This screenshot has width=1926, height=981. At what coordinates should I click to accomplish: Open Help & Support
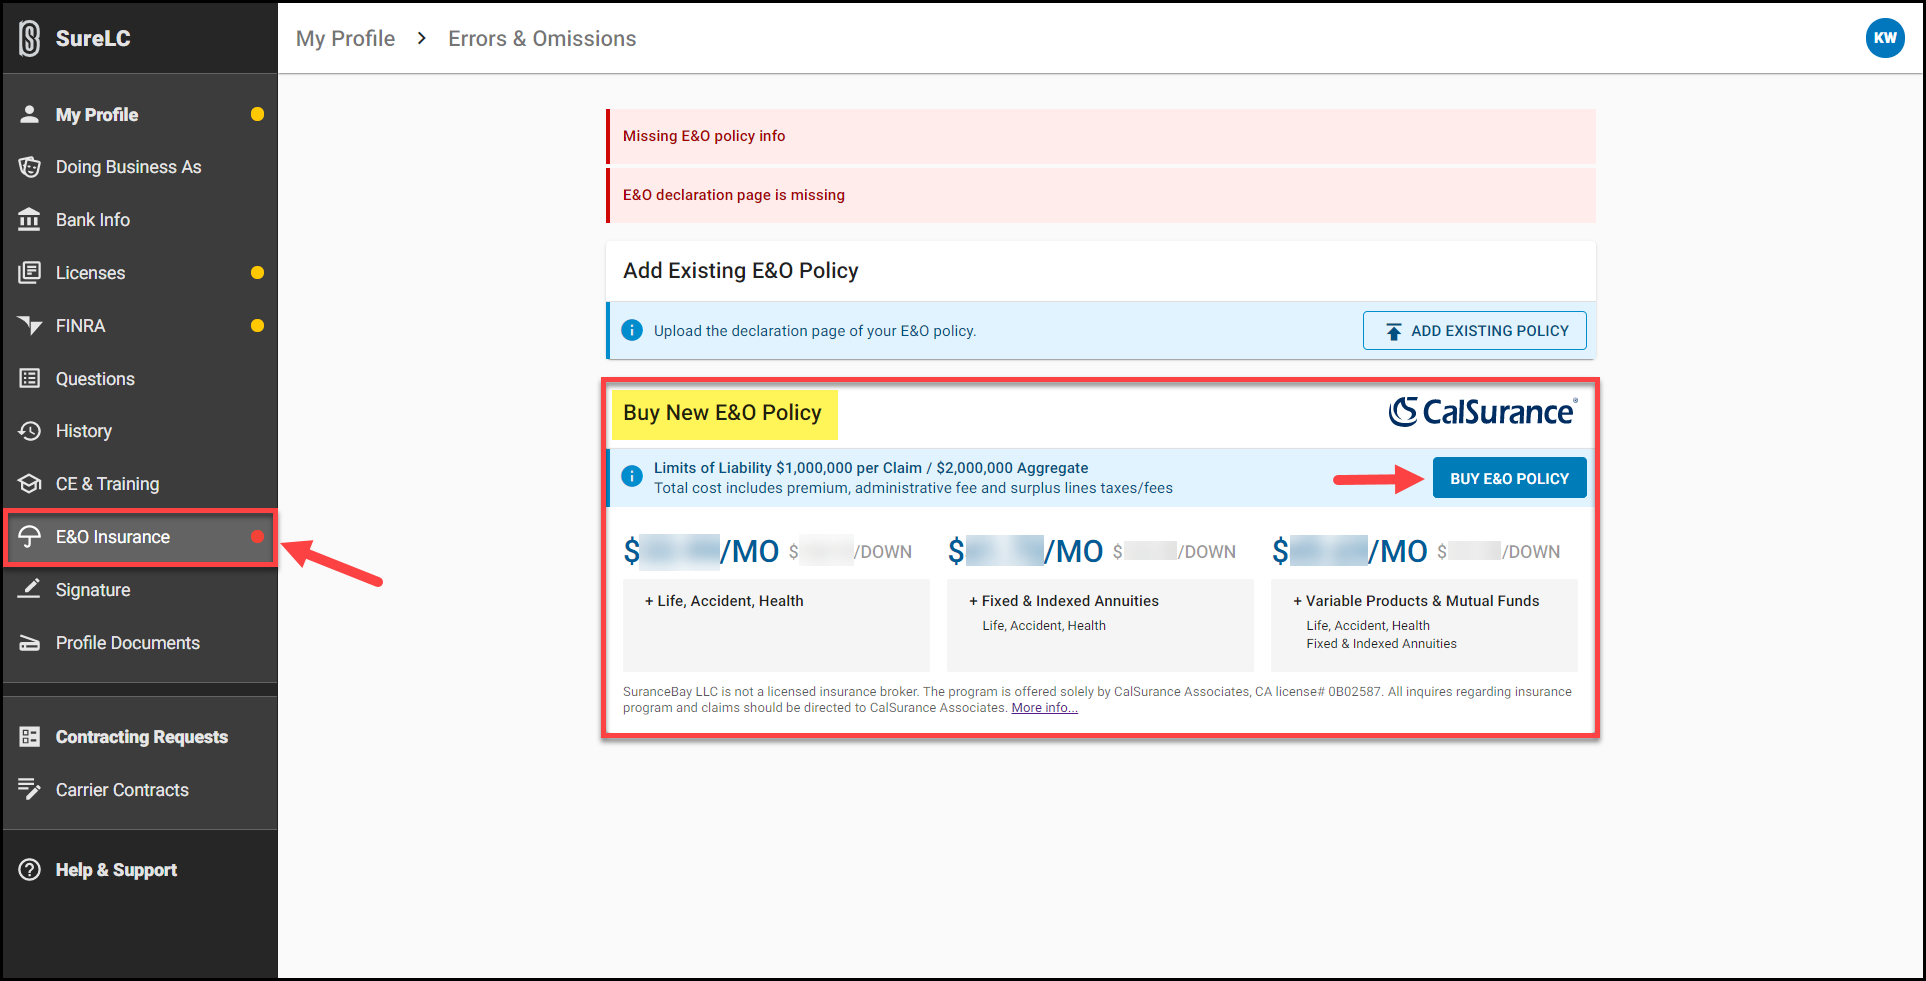point(140,870)
